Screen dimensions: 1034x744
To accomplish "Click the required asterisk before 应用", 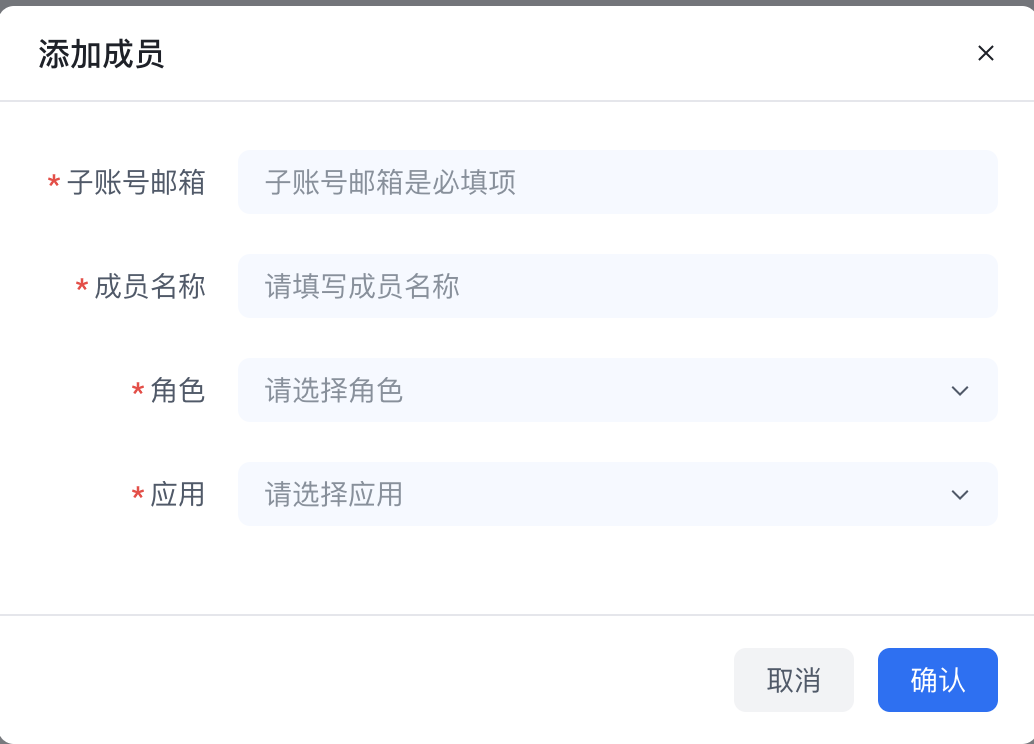I will (138, 496).
